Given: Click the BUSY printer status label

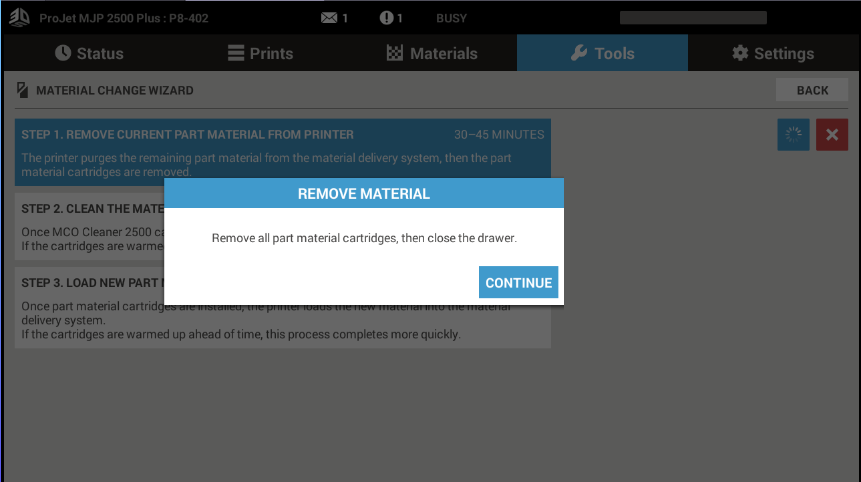Looking at the screenshot, I should [x=451, y=18].
